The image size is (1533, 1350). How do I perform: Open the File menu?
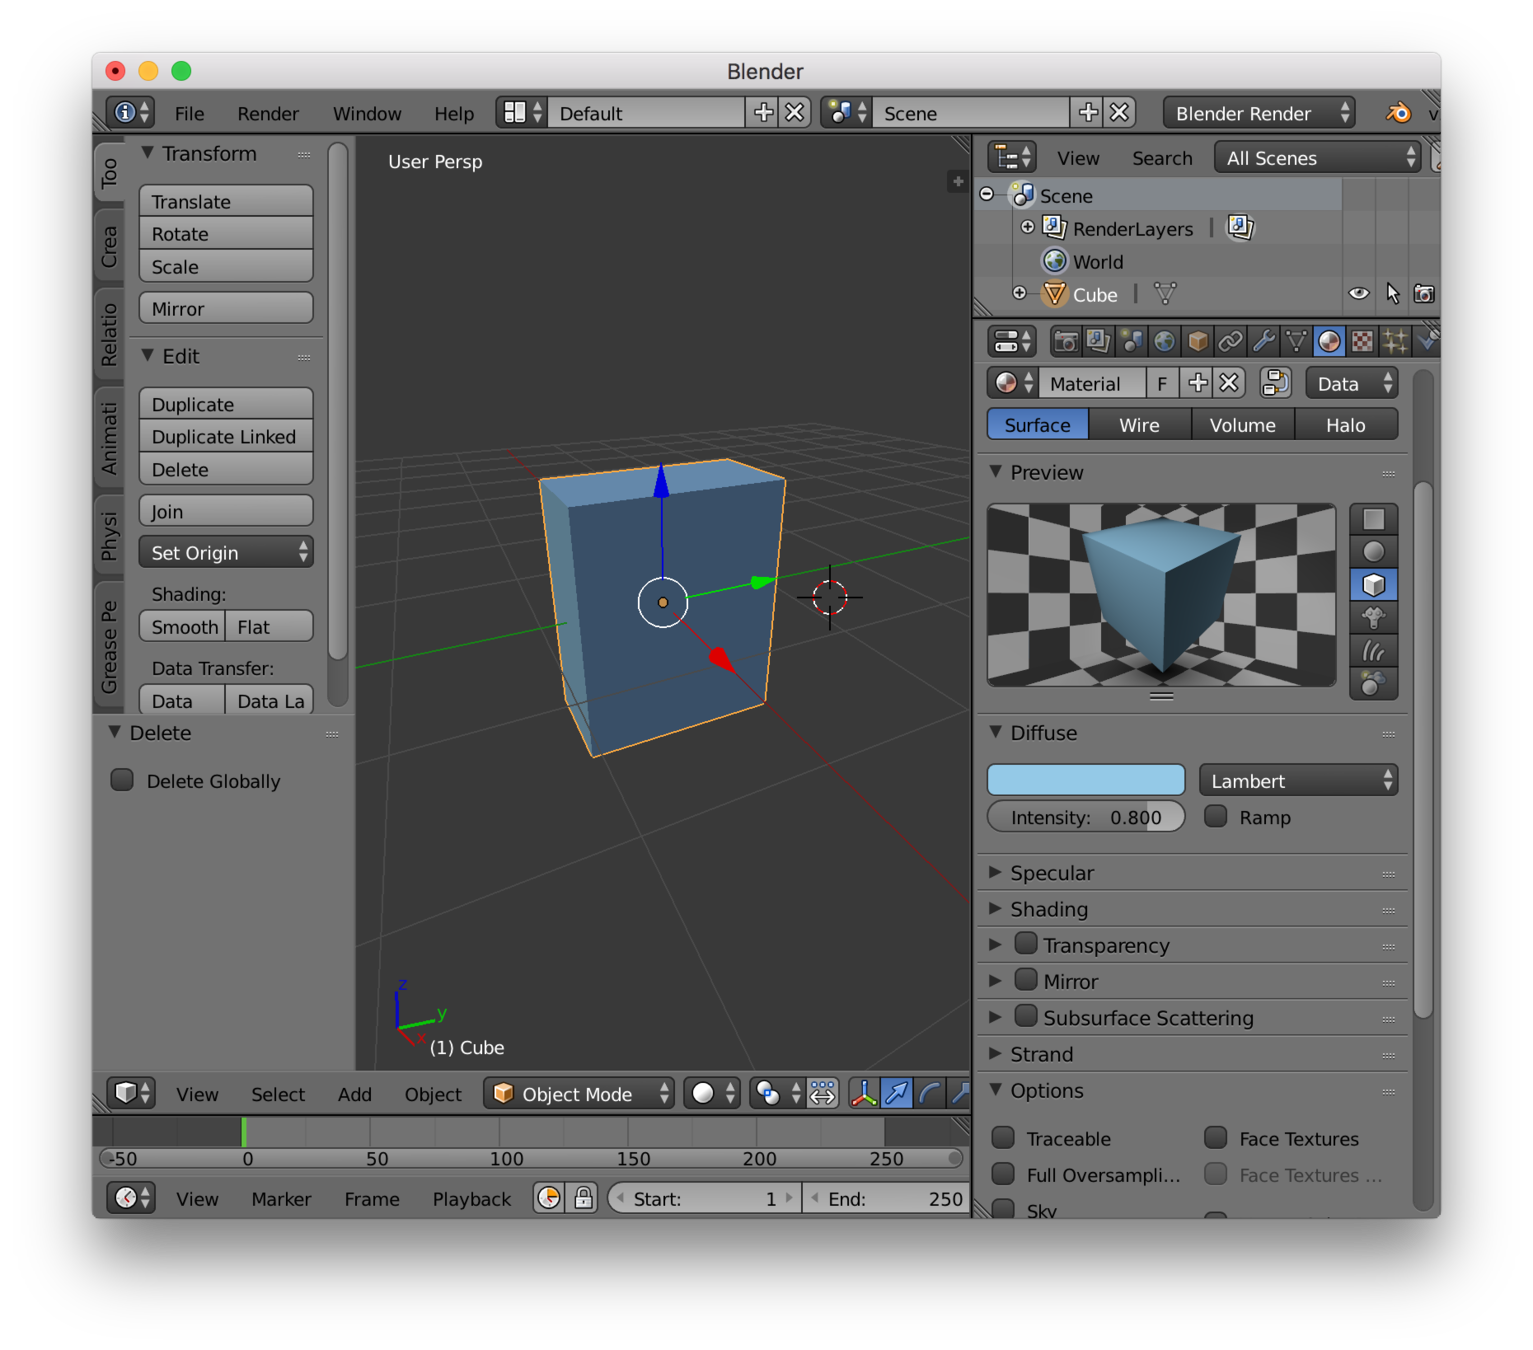tap(189, 114)
